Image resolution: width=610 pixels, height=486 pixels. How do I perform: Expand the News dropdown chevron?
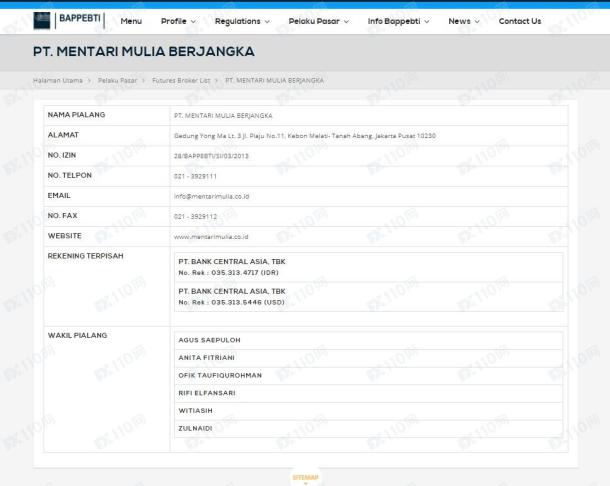[477, 22]
